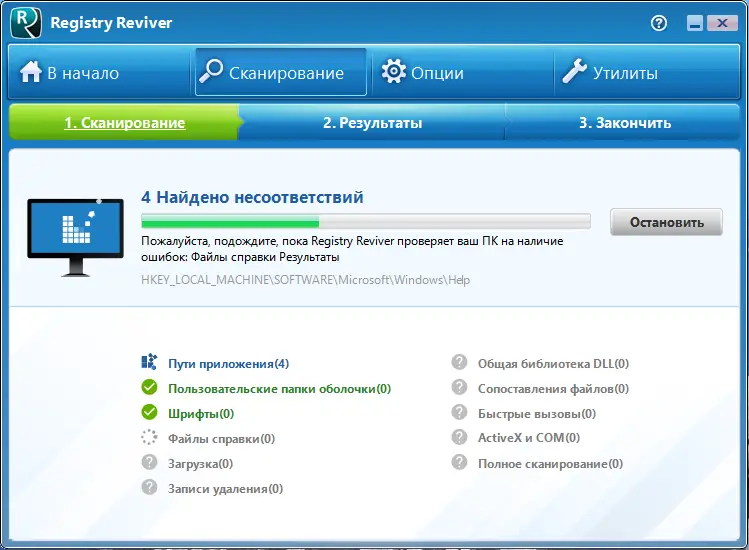Open the Опции tab
This screenshot has width=749, height=550.
click(x=462, y=72)
